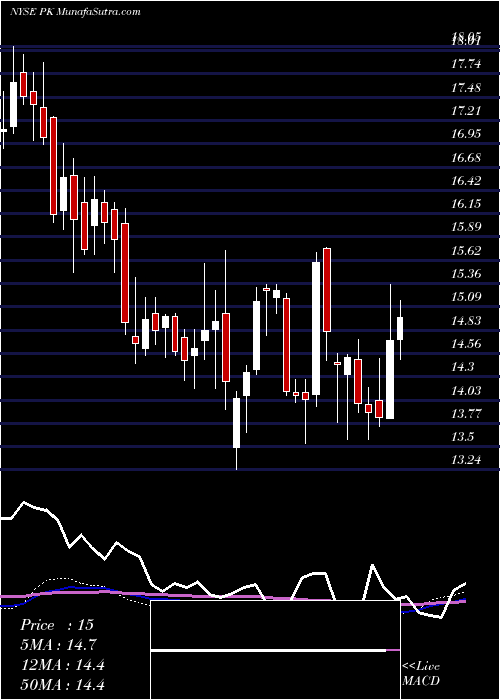
Task: Click the 15.09 price axis label
Action: pos(466,297)
